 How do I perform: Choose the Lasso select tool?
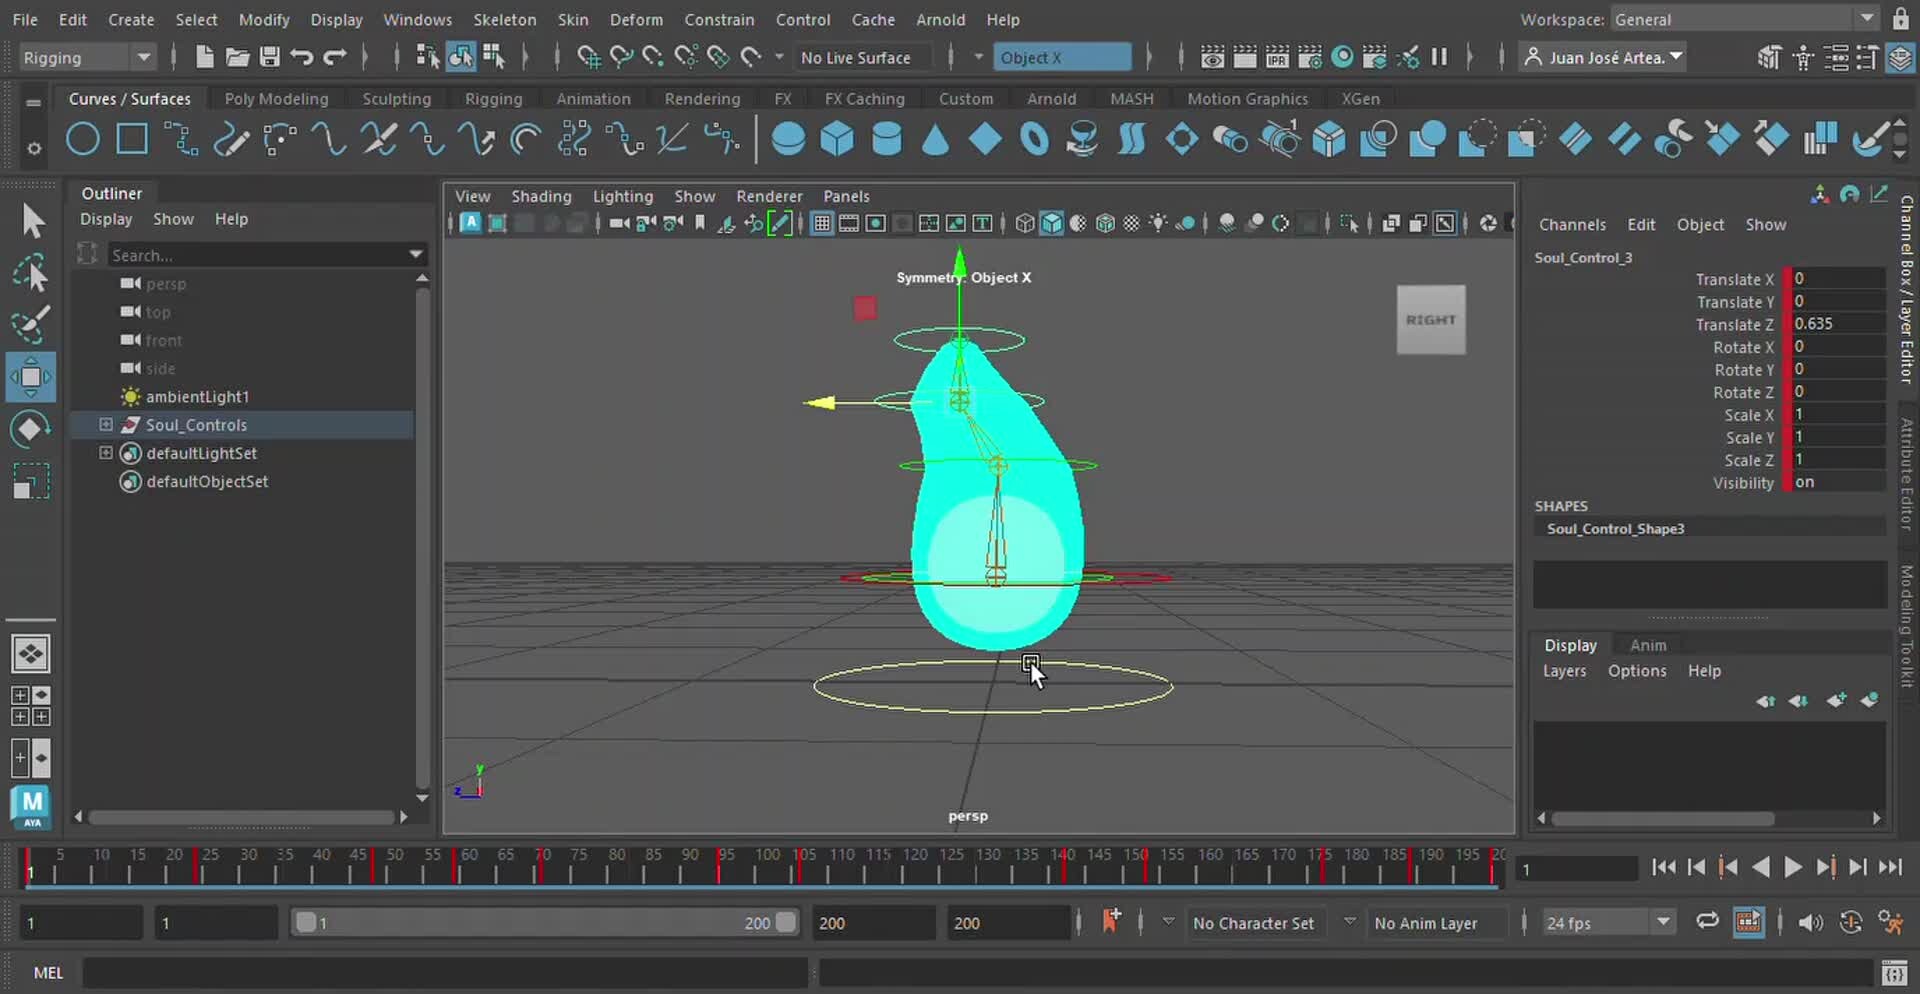tap(31, 273)
